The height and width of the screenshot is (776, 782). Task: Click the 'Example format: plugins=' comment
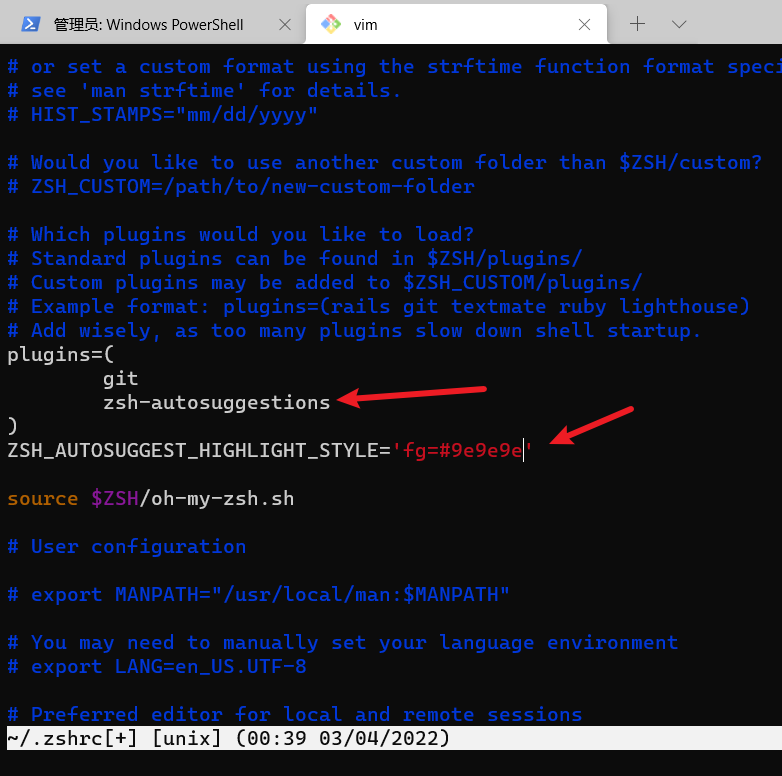pyautogui.click(x=379, y=306)
